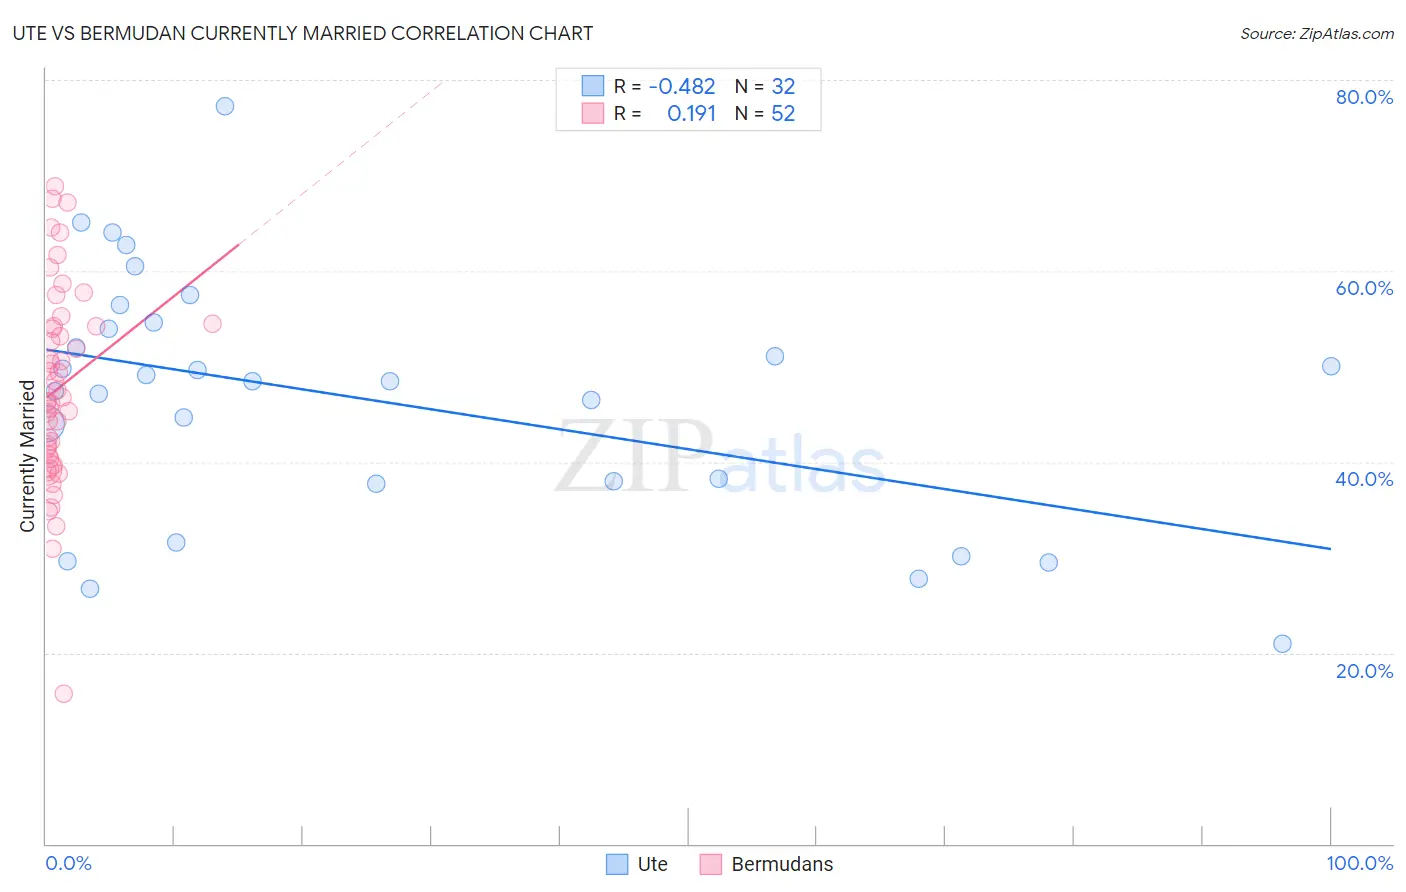Click the highest Ute point near 80%
Viewport: 1406px width, 892px height.
point(225,106)
